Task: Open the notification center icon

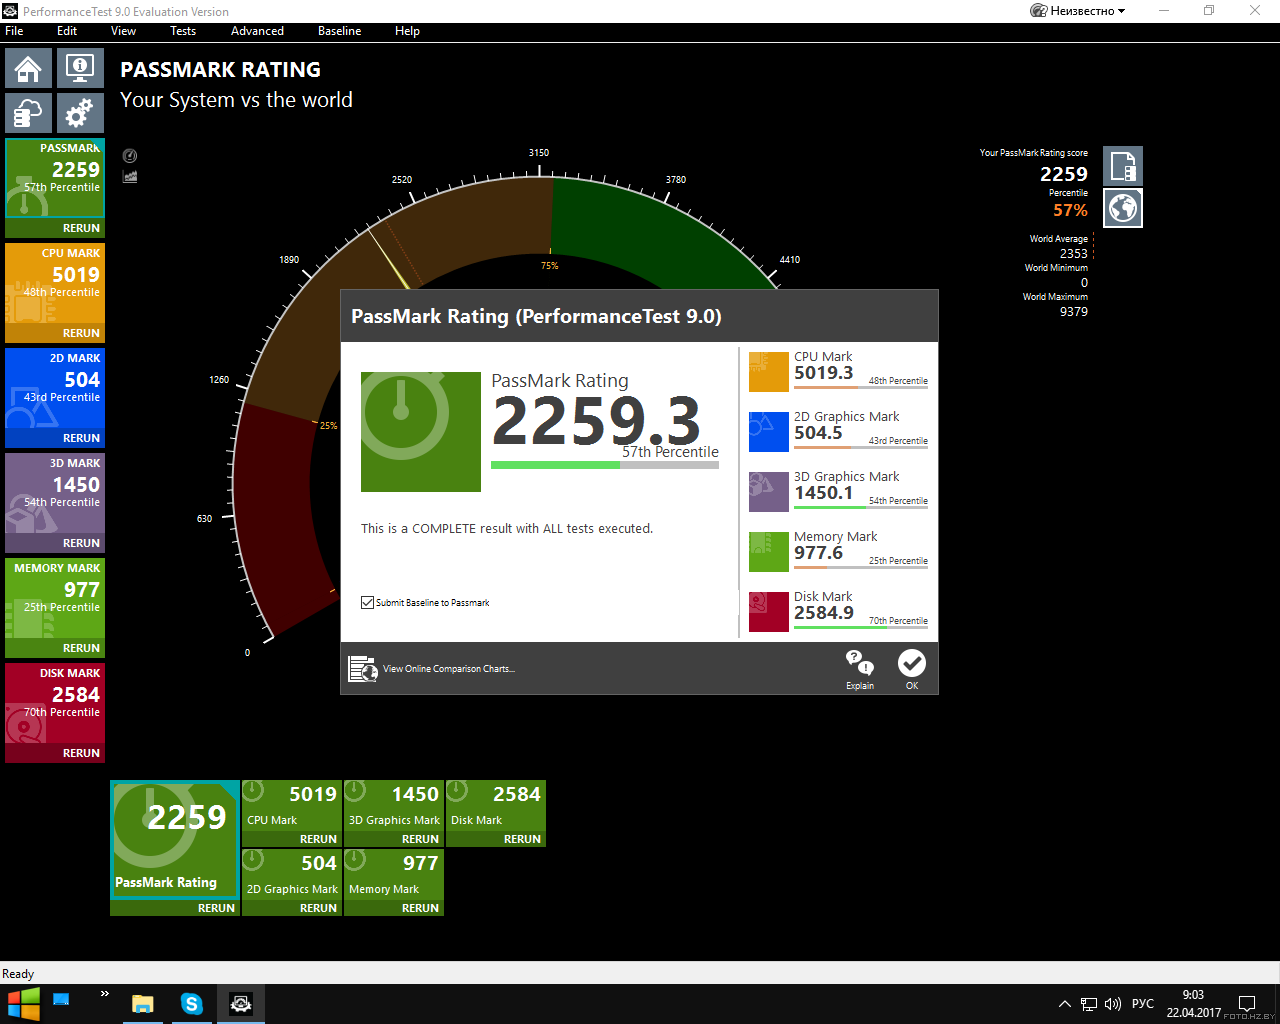Action: 1247,1004
